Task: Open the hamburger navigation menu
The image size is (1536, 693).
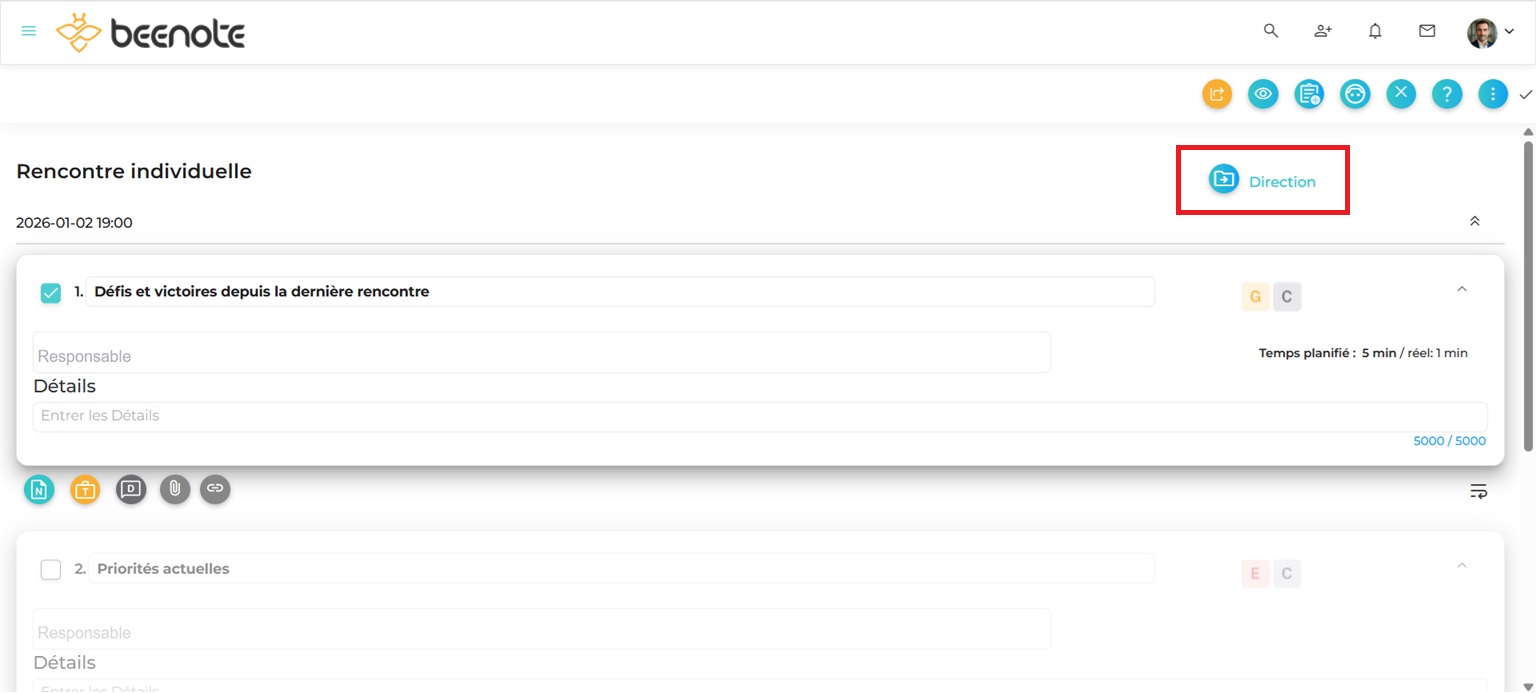Action: (x=29, y=31)
